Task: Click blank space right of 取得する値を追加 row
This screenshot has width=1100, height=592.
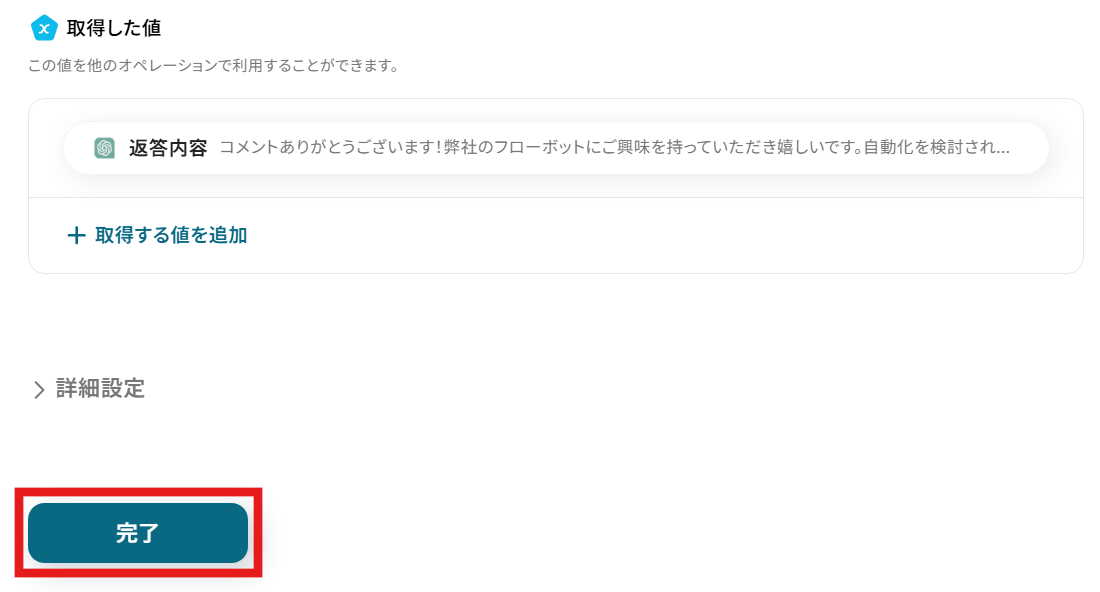Action: click(659, 236)
